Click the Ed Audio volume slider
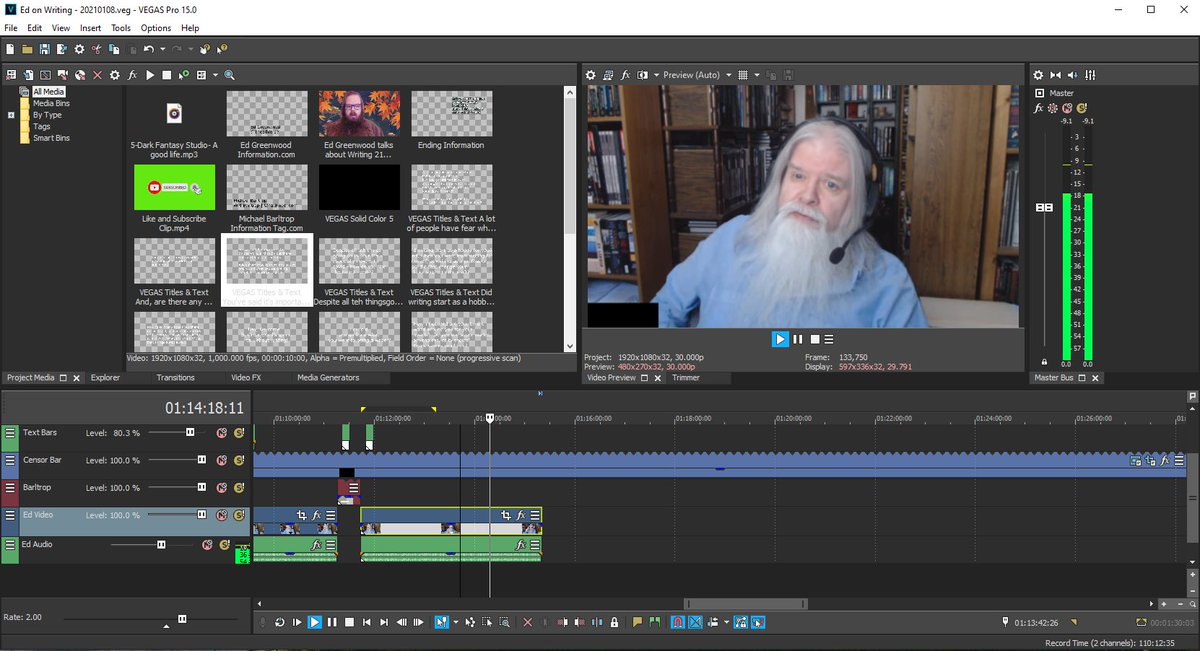Viewport: 1200px width, 651px height. (161, 545)
